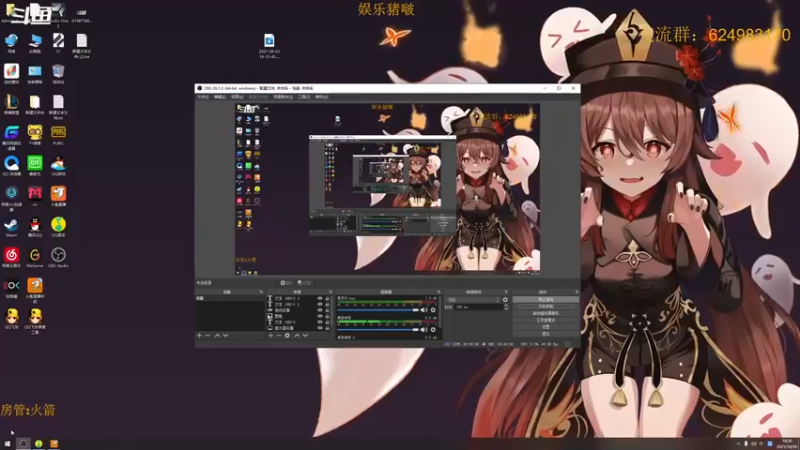Add a new source with the plus icon

click(x=271, y=335)
